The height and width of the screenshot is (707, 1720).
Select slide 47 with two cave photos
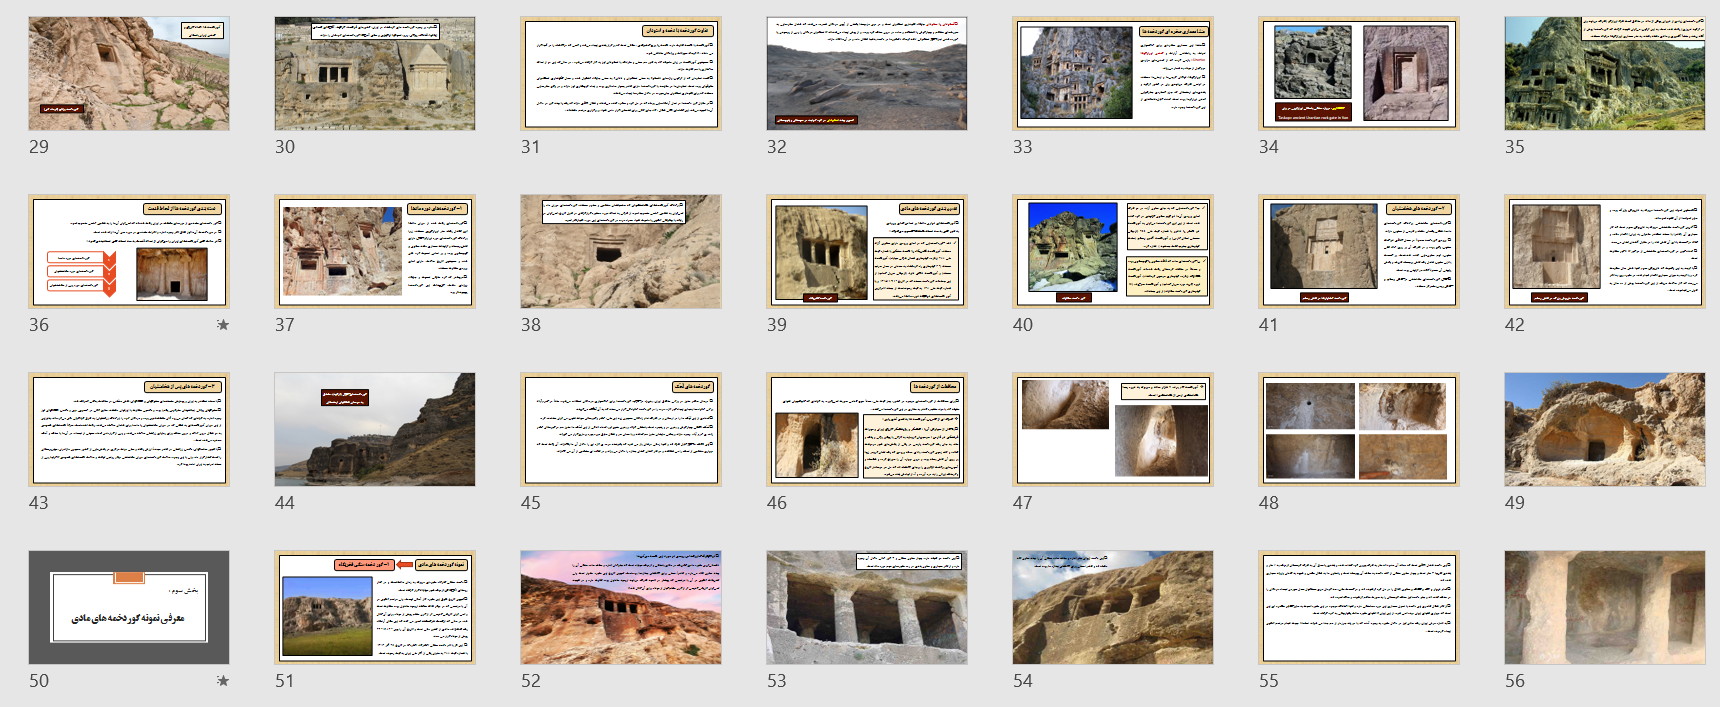(1112, 429)
